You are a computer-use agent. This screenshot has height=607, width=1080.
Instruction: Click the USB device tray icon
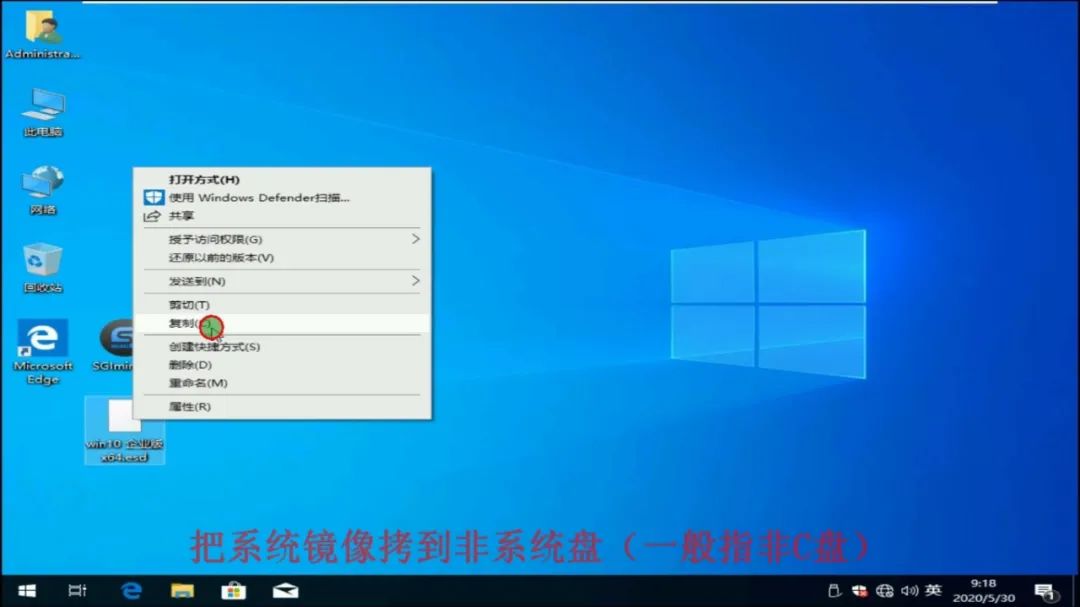coord(834,591)
